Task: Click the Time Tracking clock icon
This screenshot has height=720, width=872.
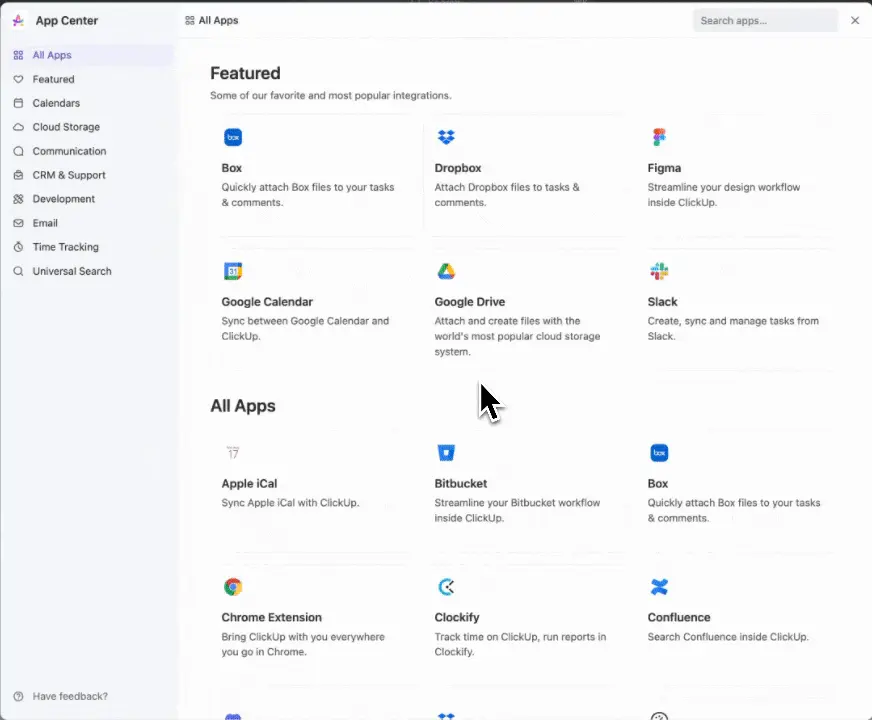Action: pyautogui.click(x=18, y=247)
